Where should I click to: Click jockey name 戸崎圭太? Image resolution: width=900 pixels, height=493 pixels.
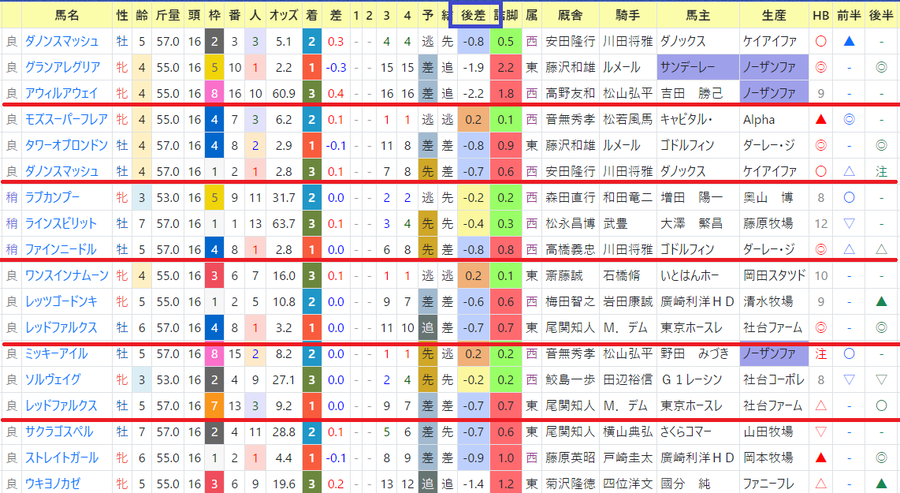coord(627,457)
